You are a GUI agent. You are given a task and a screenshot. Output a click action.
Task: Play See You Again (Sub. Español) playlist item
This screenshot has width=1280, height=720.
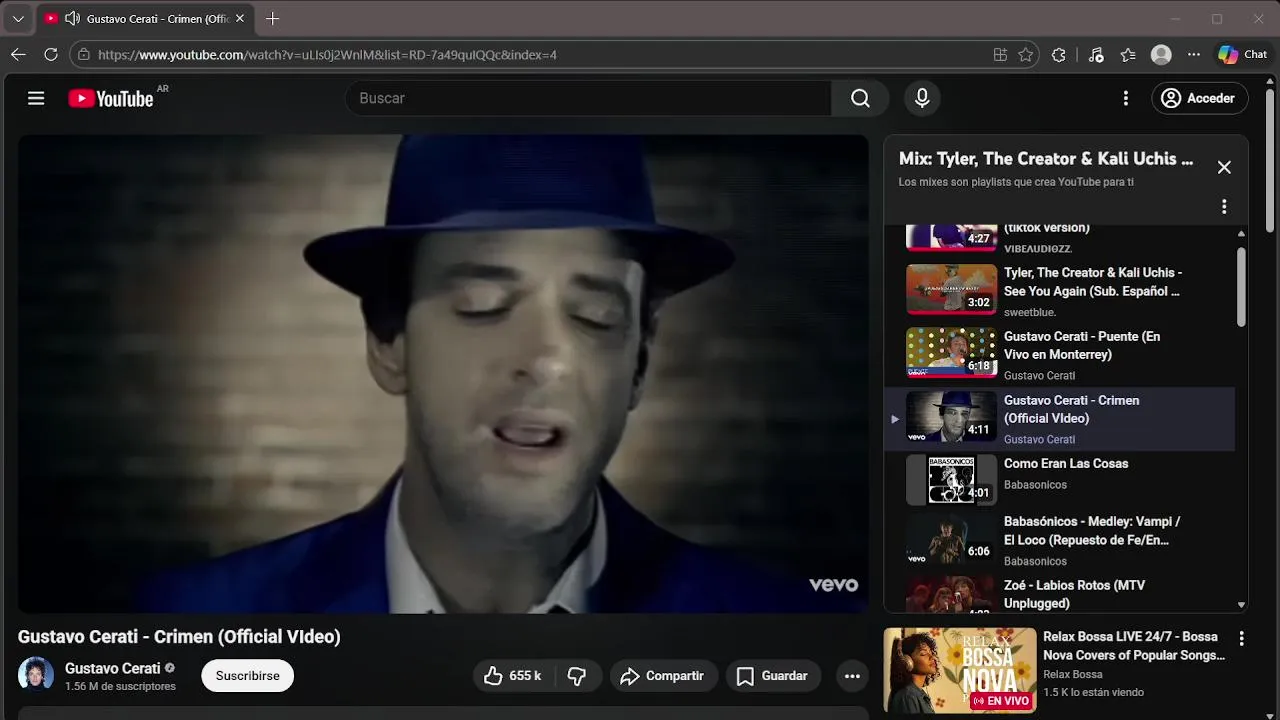click(x=1059, y=291)
